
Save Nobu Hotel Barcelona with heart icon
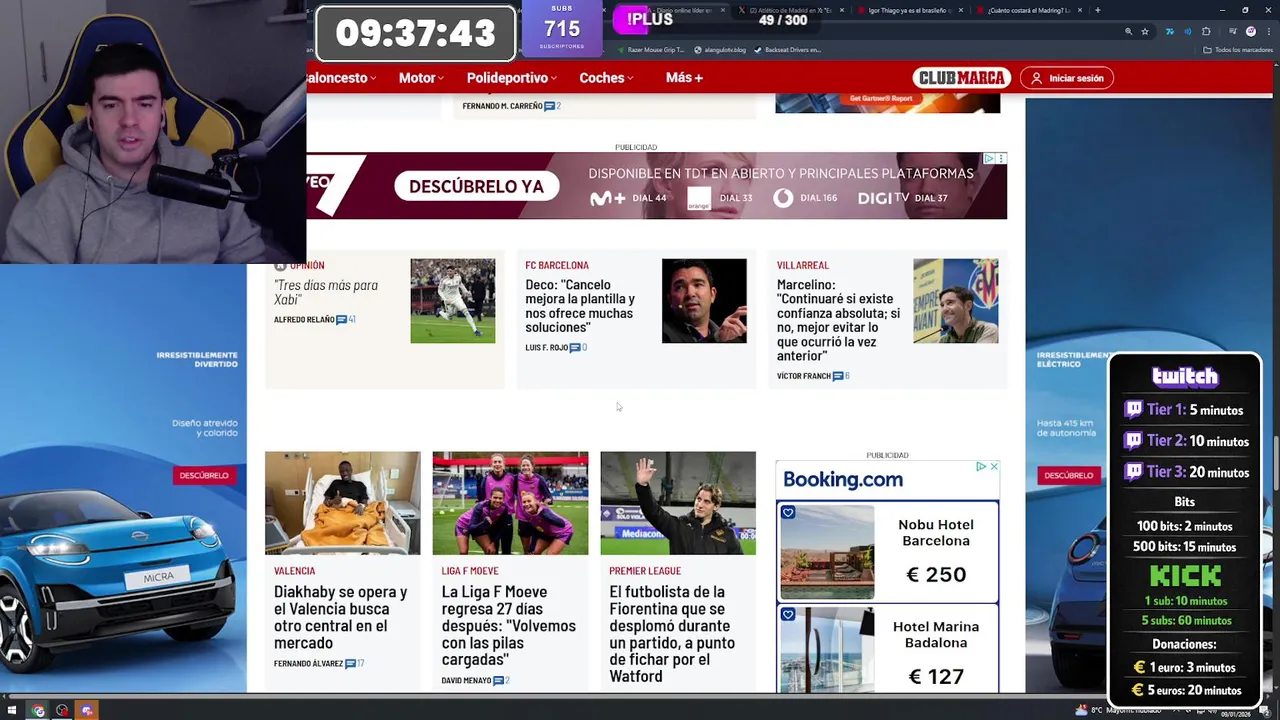point(788,513)
